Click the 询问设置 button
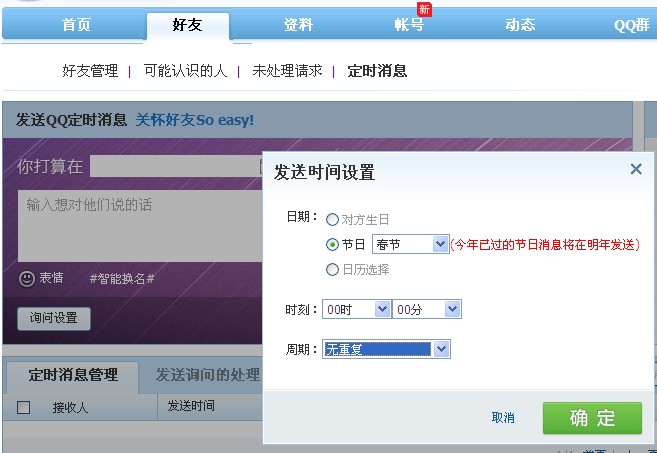The width and height of the screenshot is (657, 453). pos(54,318)
